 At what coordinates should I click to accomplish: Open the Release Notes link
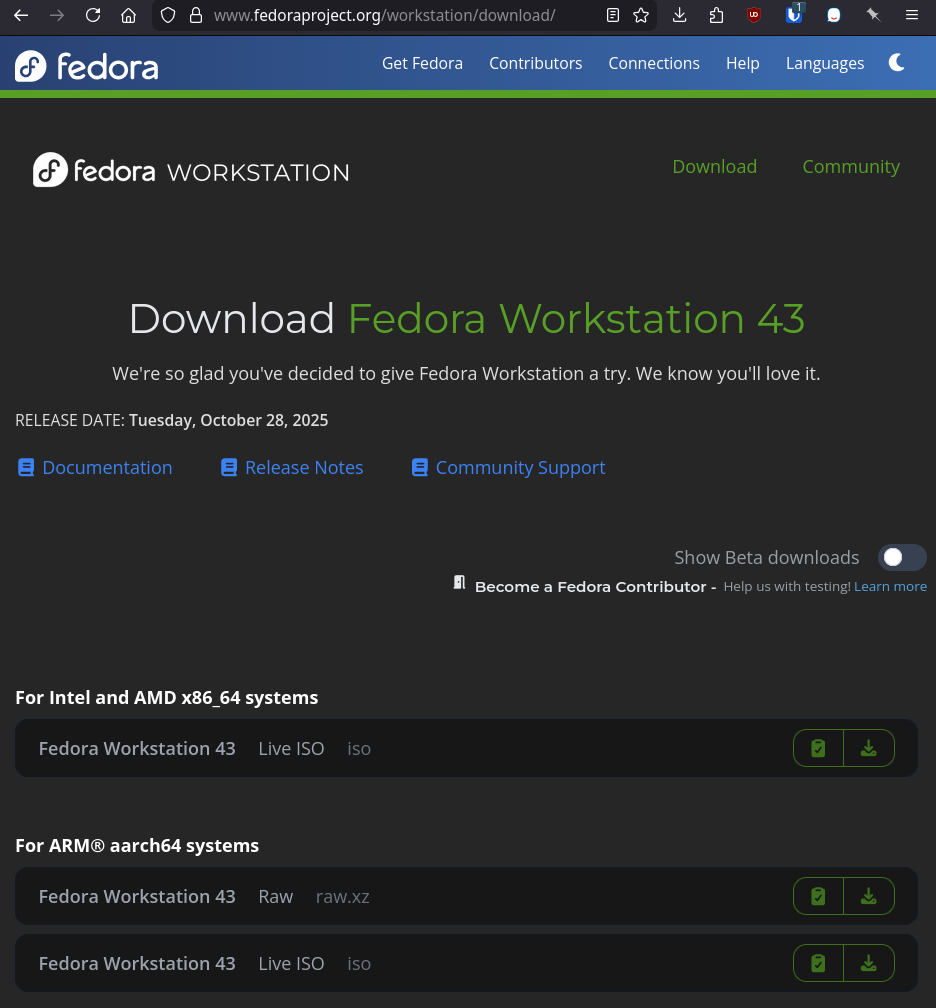pos(303,468)
